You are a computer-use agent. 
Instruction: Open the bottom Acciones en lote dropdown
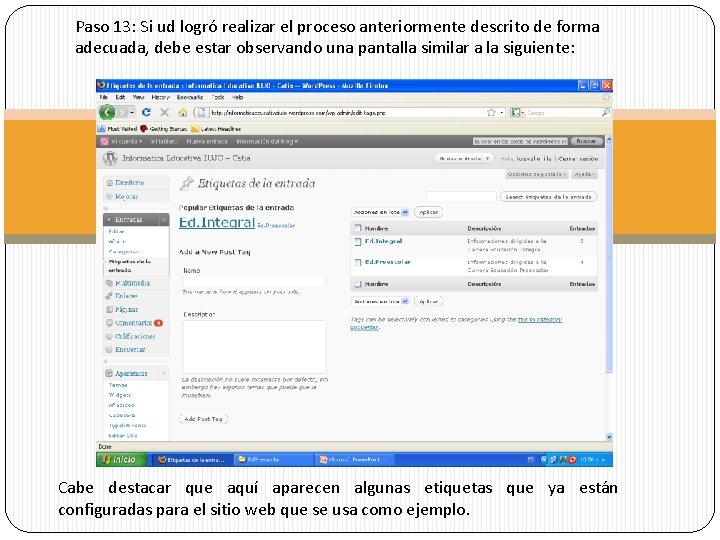coord(380,302)
